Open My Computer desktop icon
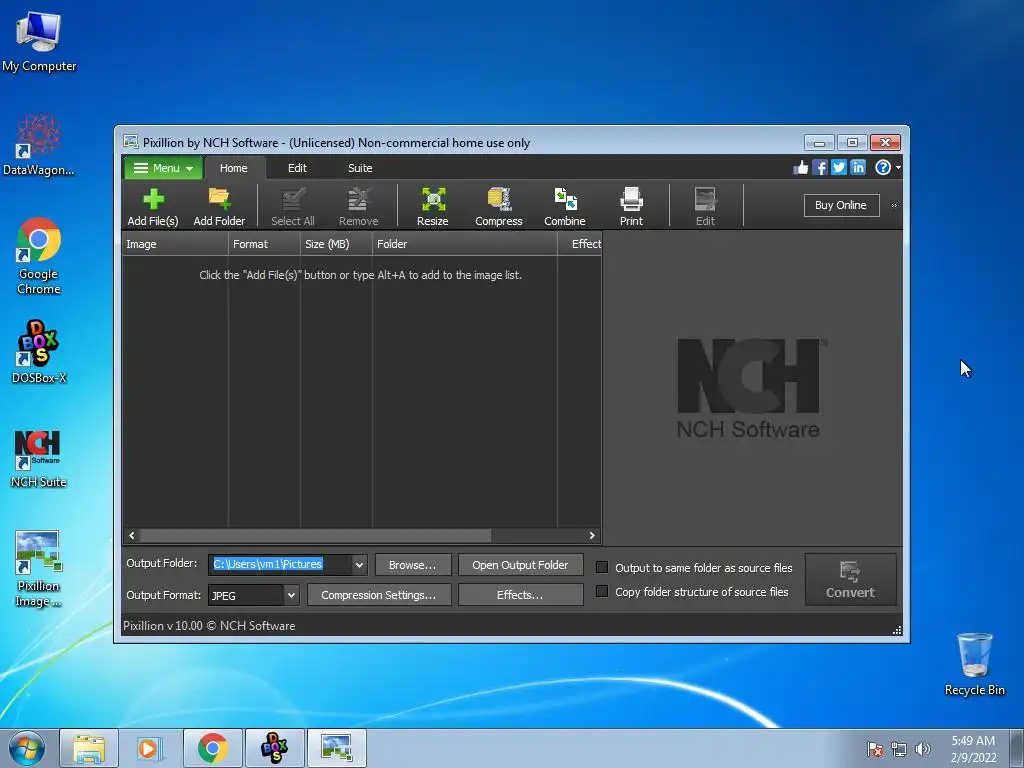 (x=39, y=41)
